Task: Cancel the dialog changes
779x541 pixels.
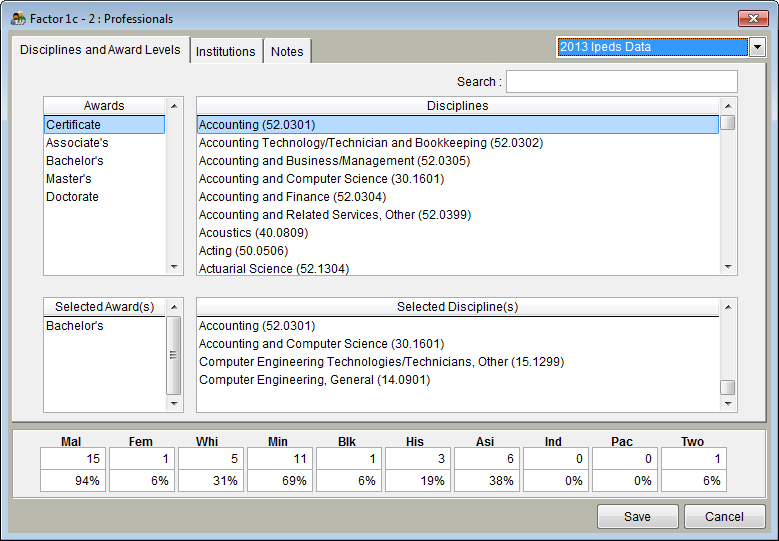Action: coord(724,517)
